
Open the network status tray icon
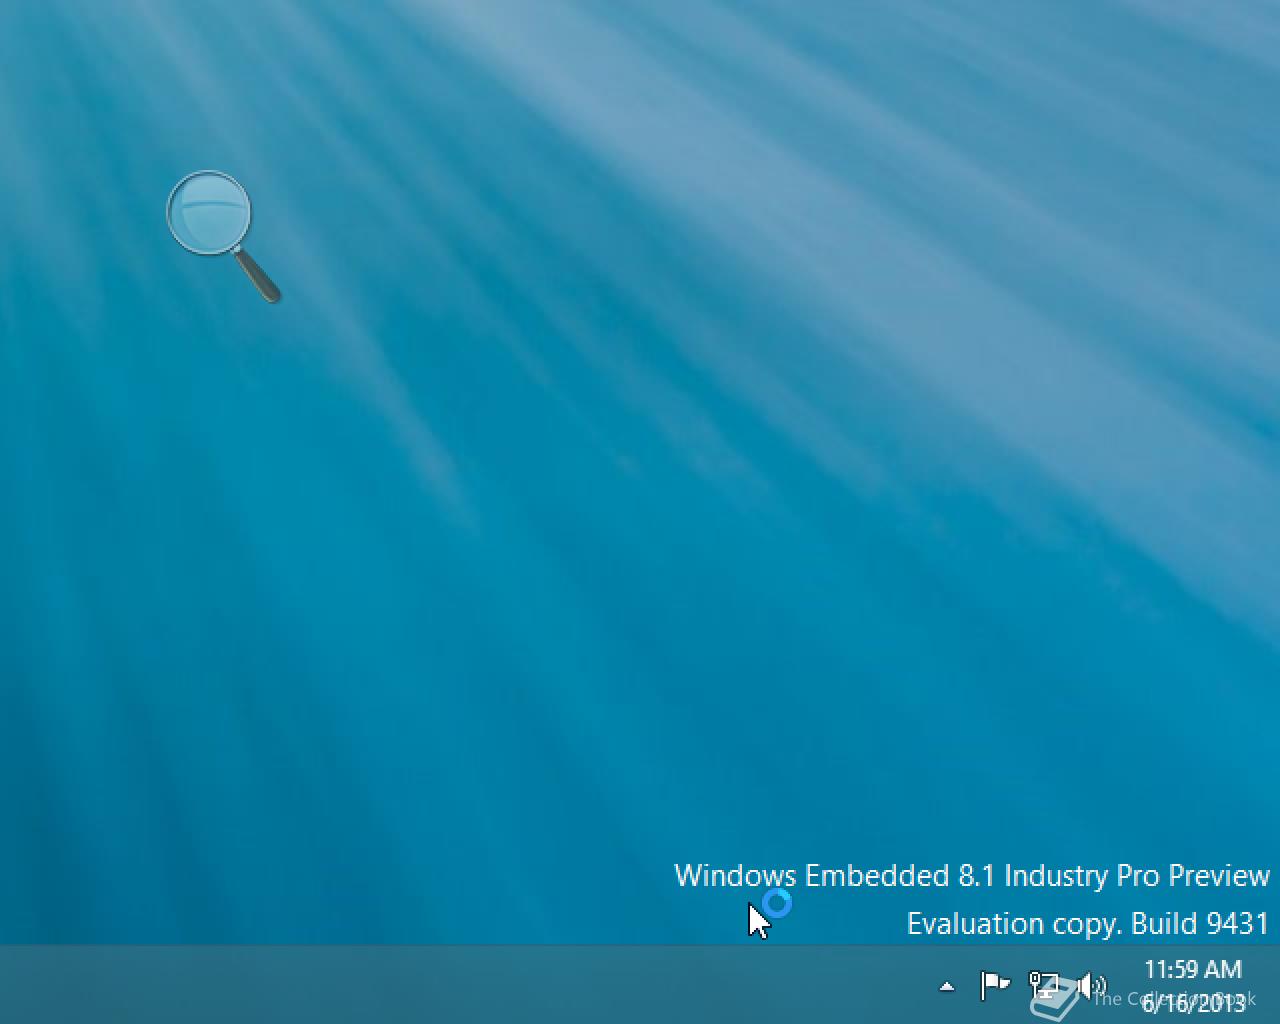1044,986
